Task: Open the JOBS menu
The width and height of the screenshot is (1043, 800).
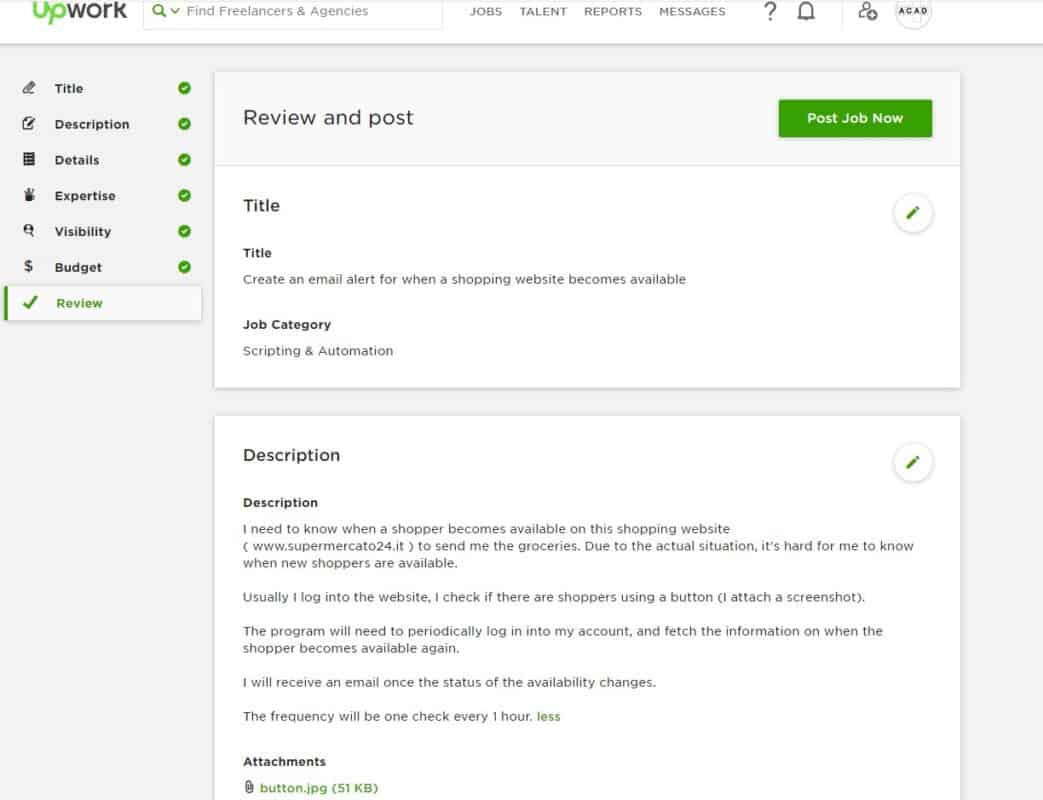Action: [486, 12]
